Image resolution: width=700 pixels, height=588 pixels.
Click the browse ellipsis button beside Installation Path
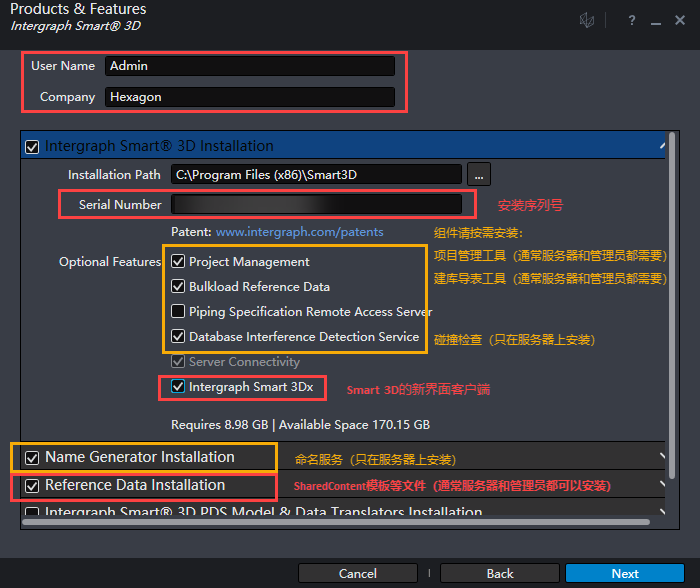479,174
